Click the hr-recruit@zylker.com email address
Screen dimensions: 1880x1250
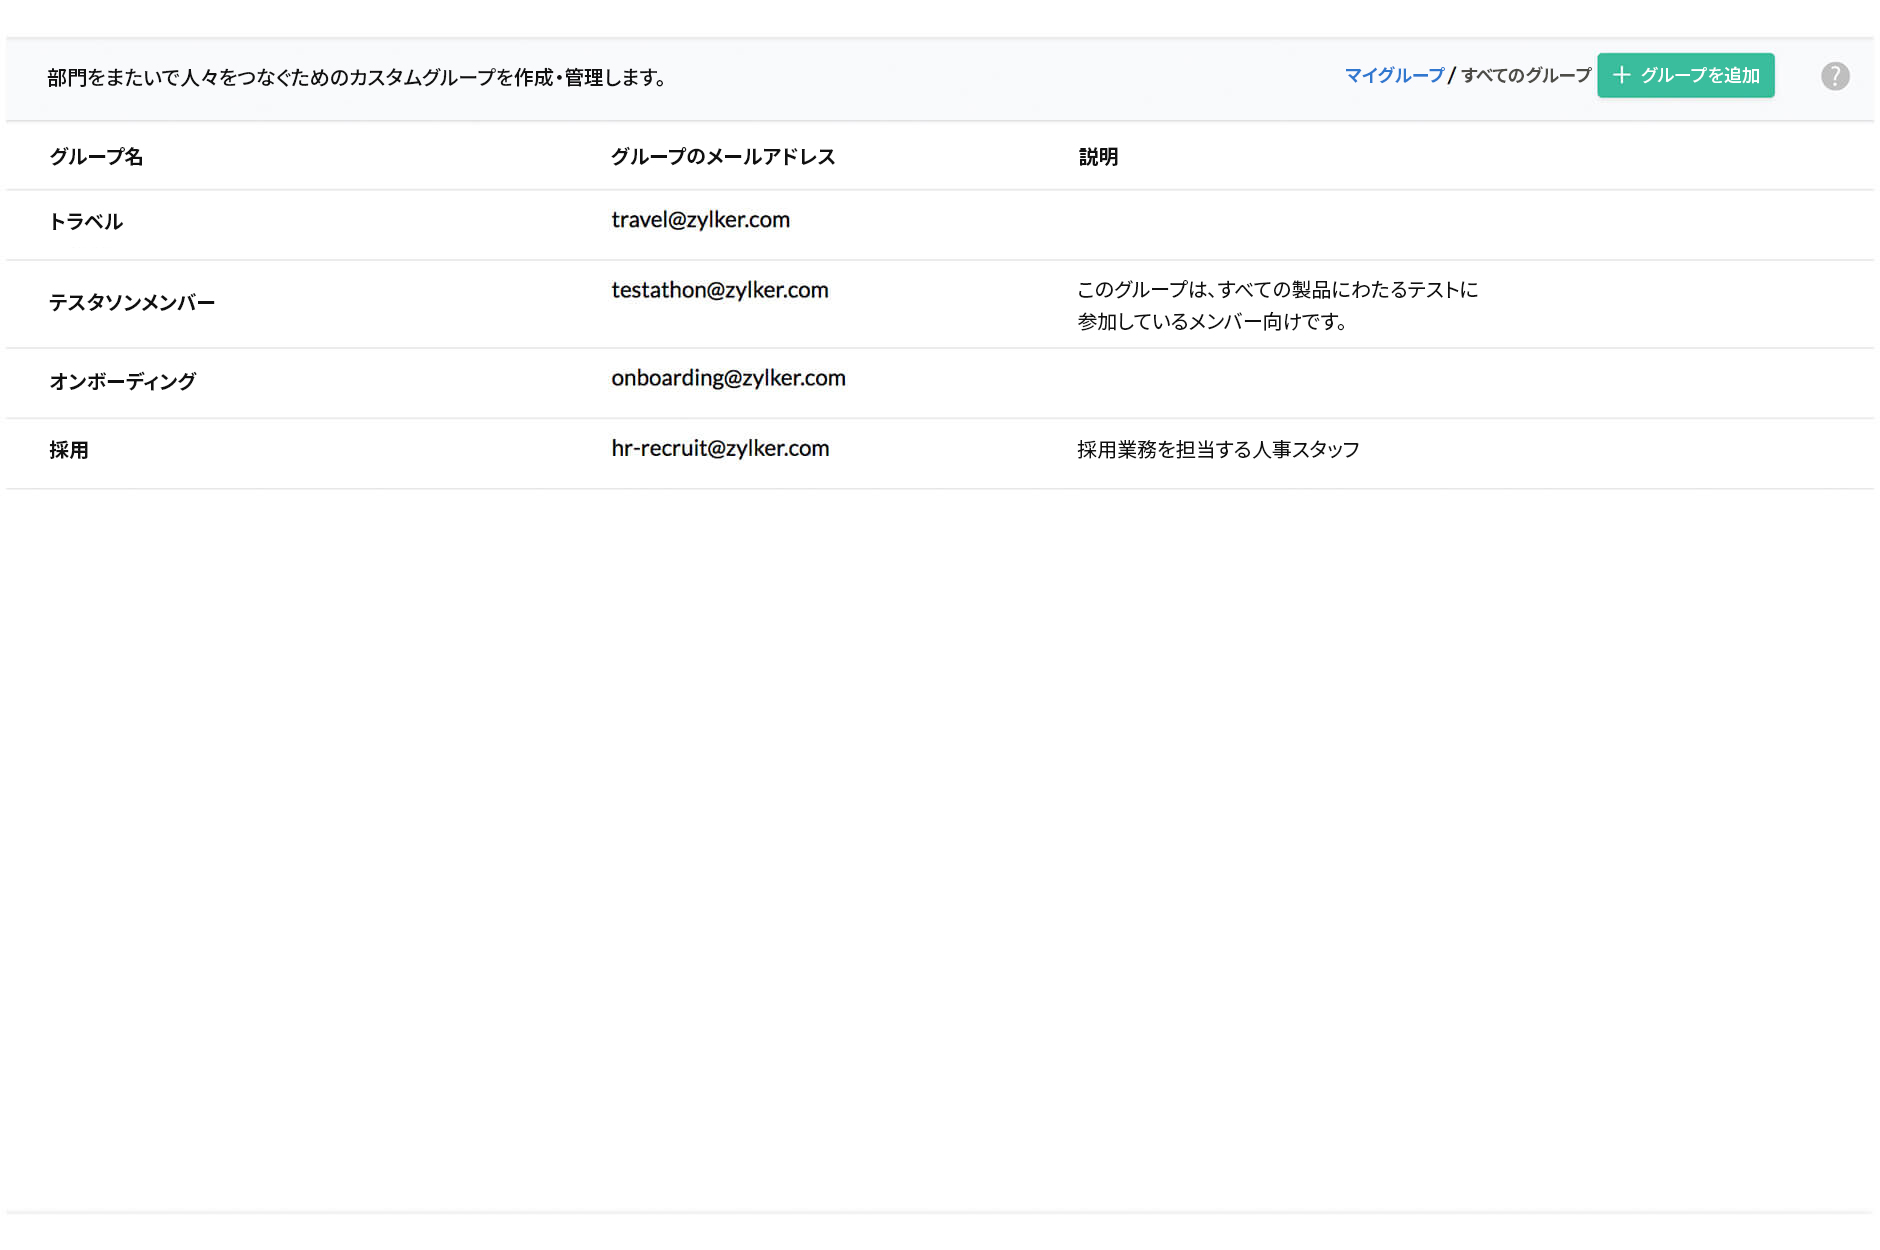pyautogui.click(x=720, y=448)
